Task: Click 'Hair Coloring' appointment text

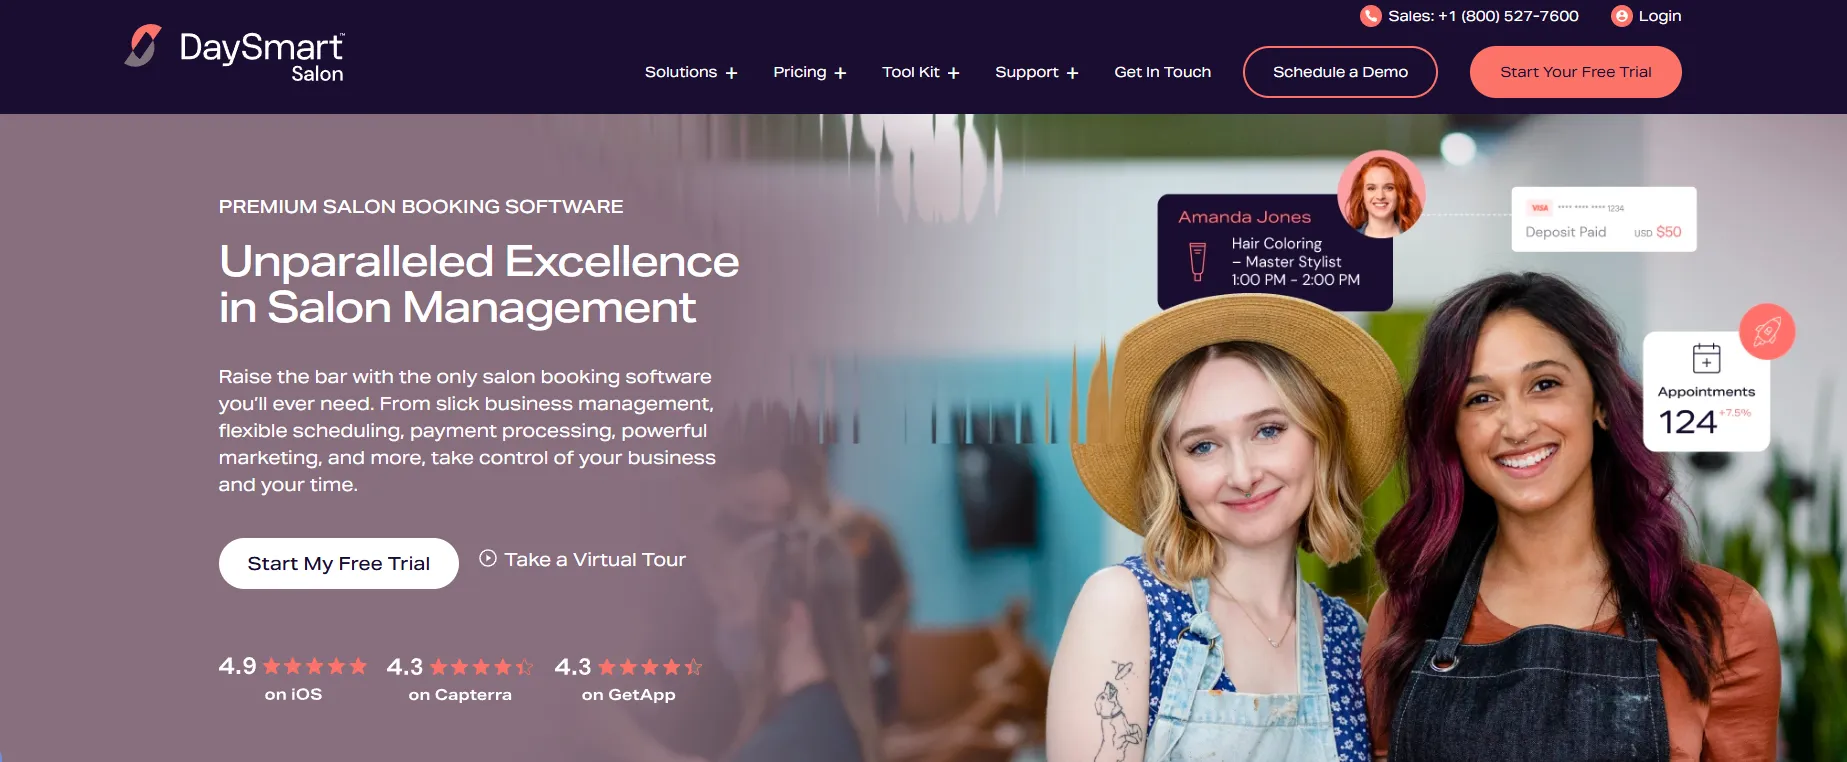Action: (x=1277, y=244)
